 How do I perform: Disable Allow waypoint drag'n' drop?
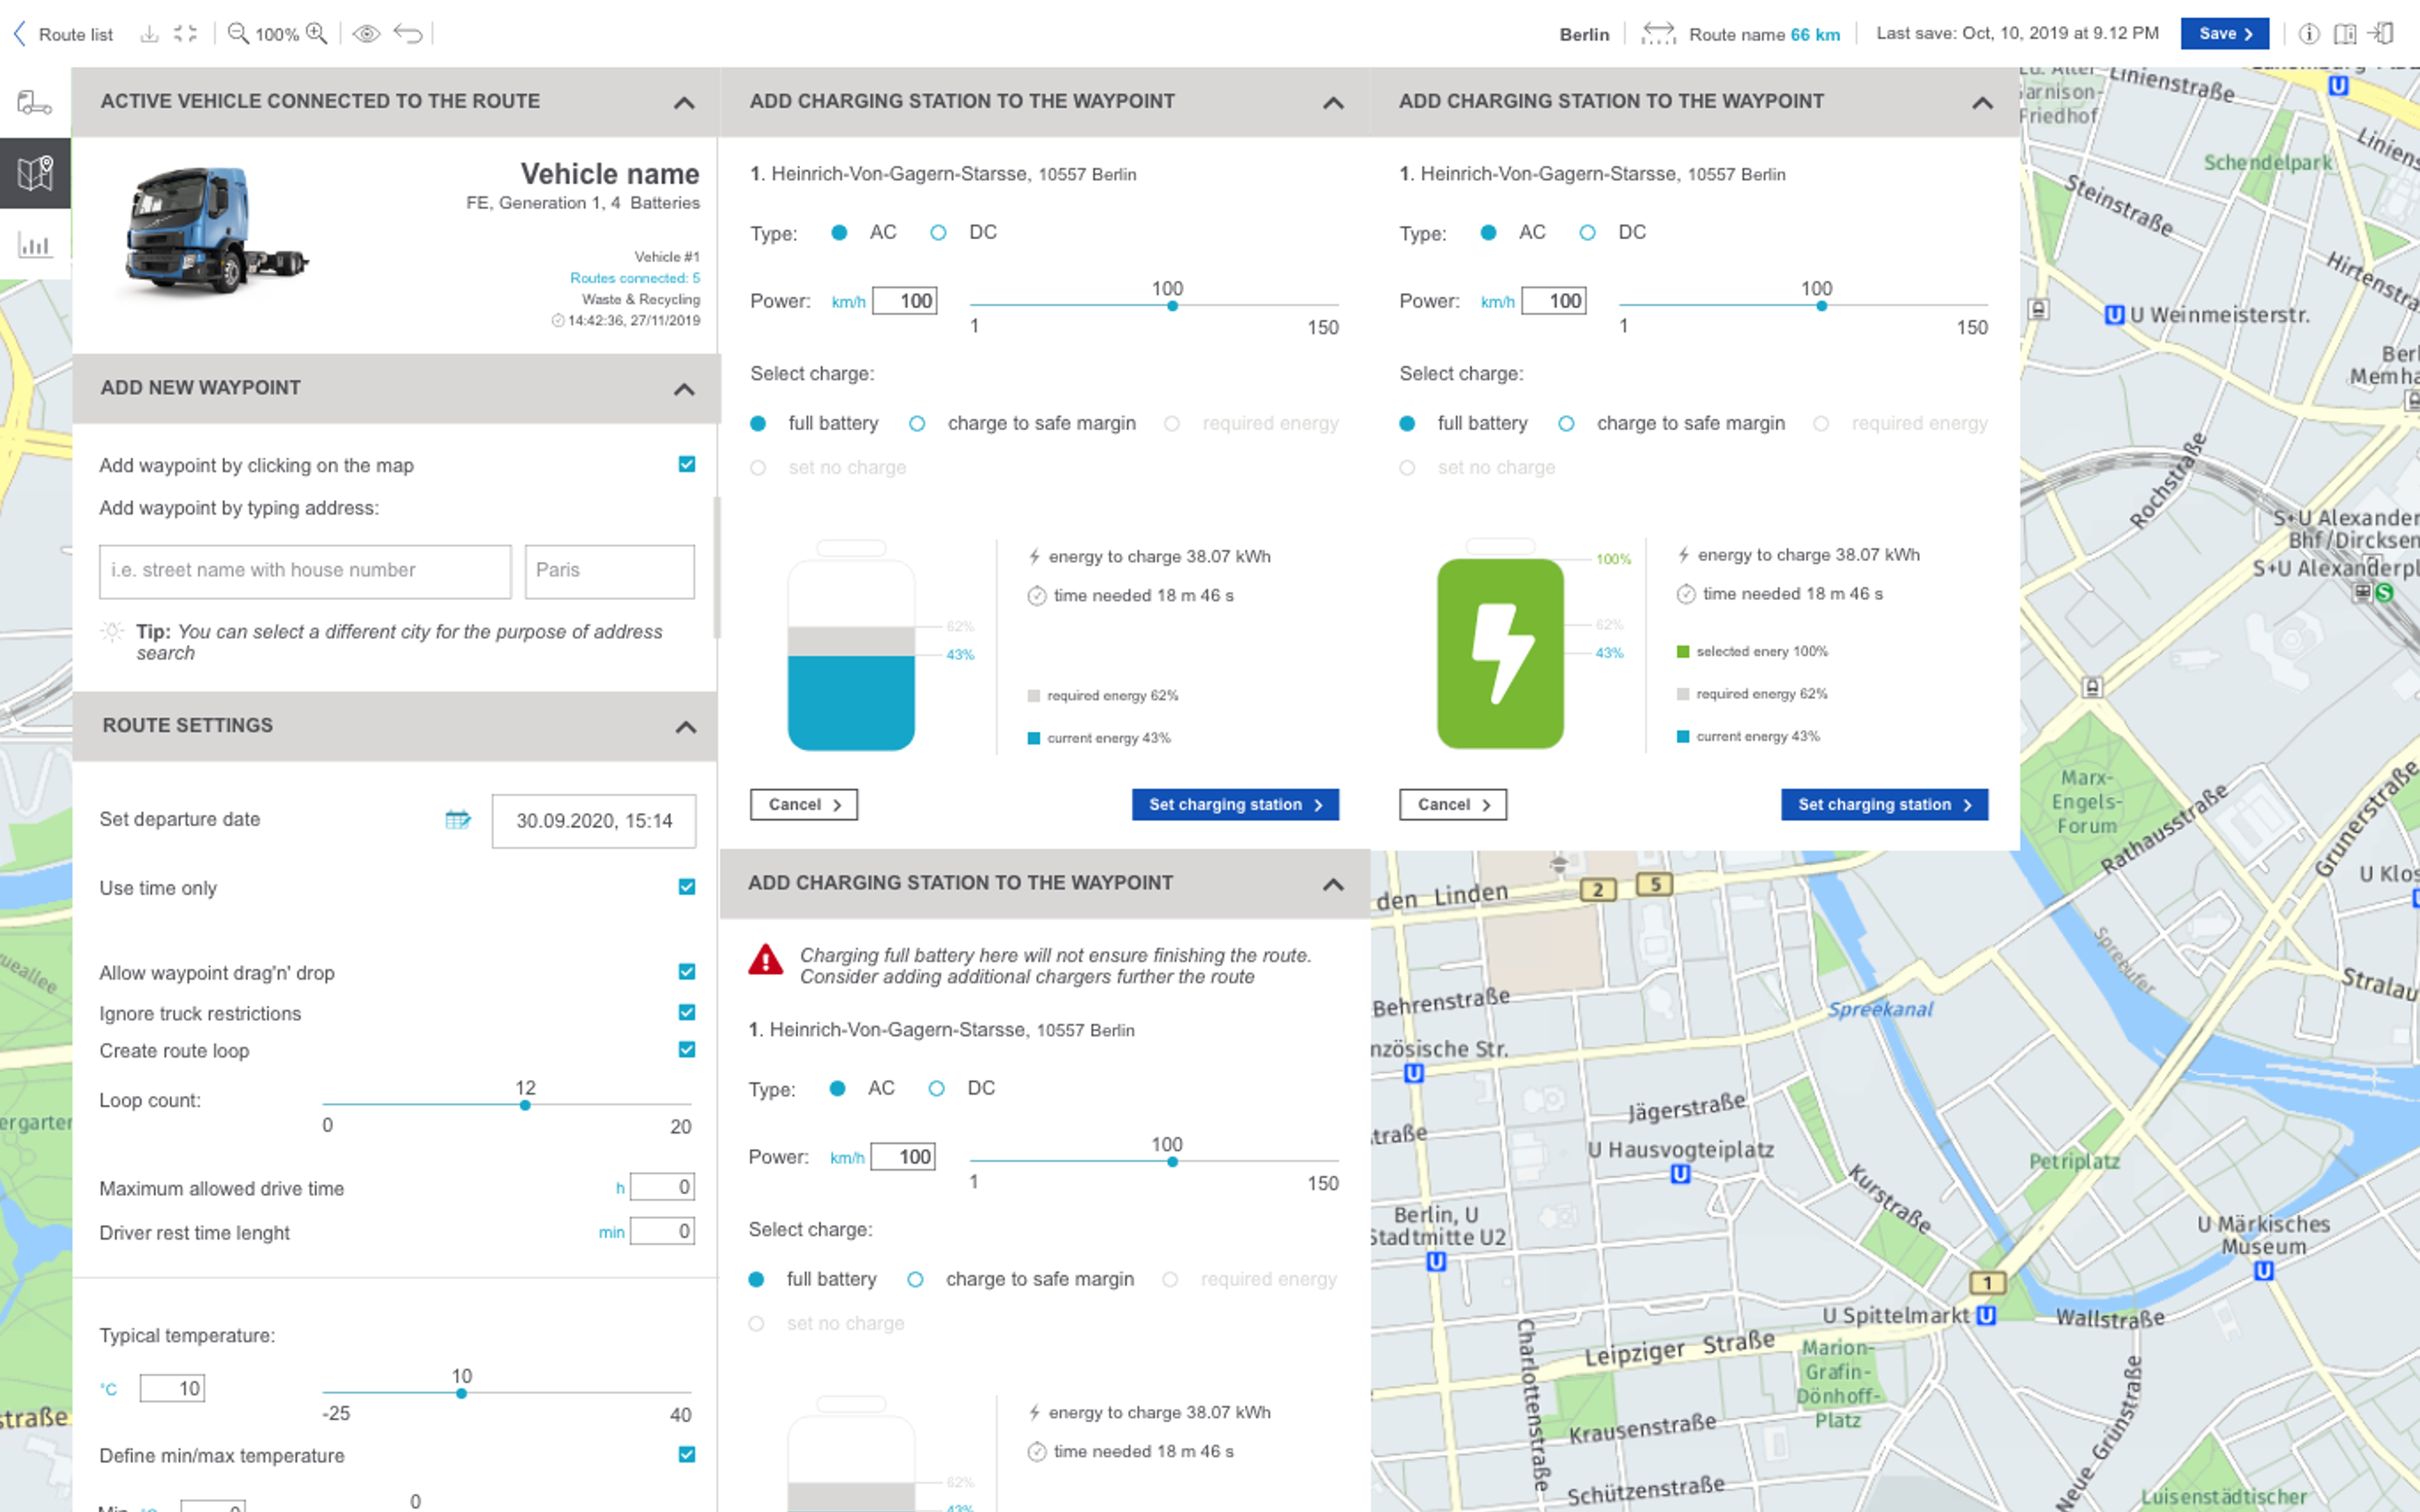pos(687,972)
